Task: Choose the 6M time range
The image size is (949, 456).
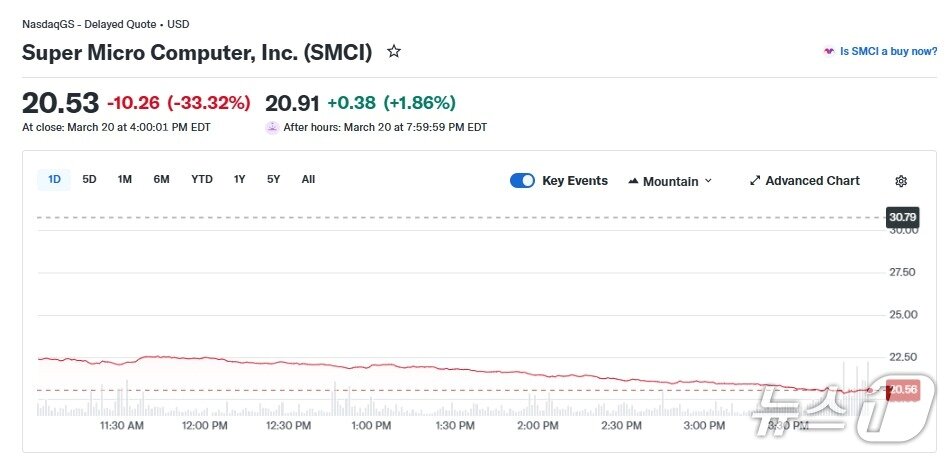Action: coord(161,180)
